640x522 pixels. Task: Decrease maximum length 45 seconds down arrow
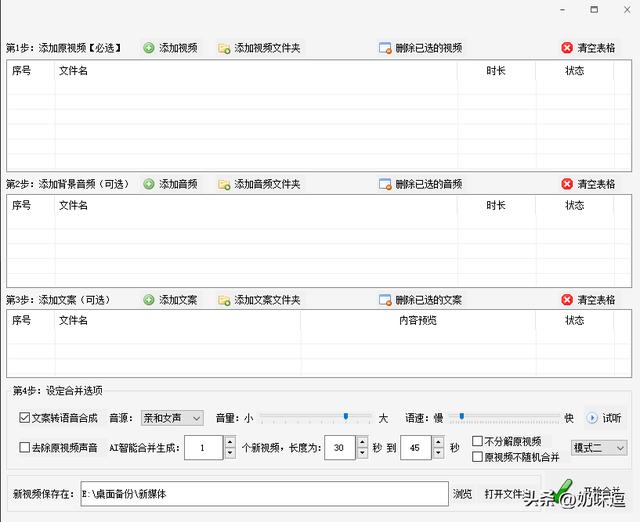click(x=438, y=453)
